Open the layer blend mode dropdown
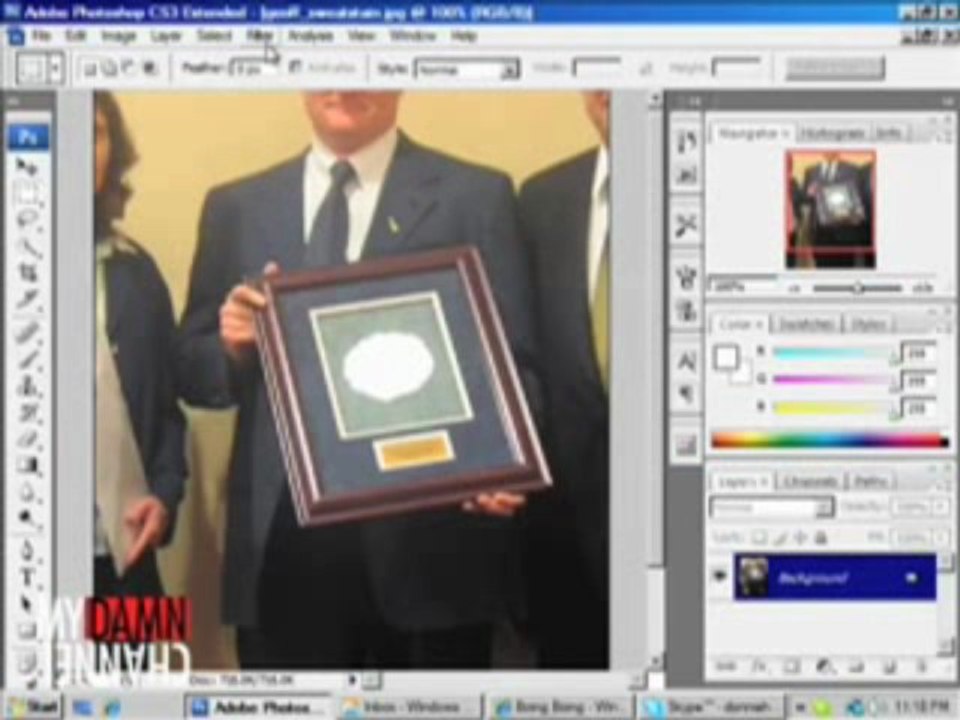The width and height of the screenshot is (960, 720). [x=771, y=508]
